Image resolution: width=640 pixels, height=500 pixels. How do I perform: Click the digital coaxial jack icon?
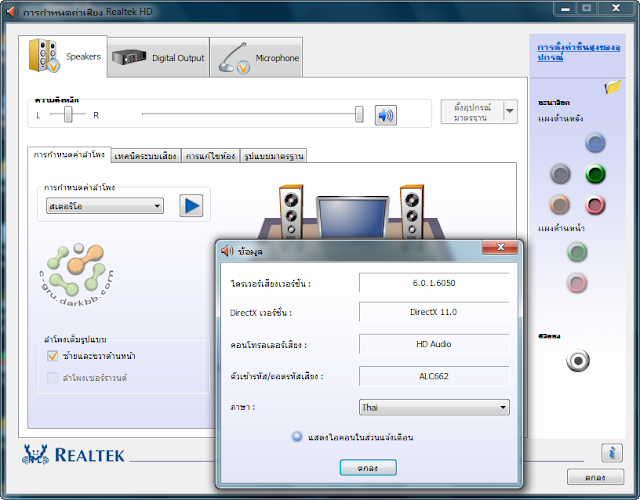pos(578,361)
